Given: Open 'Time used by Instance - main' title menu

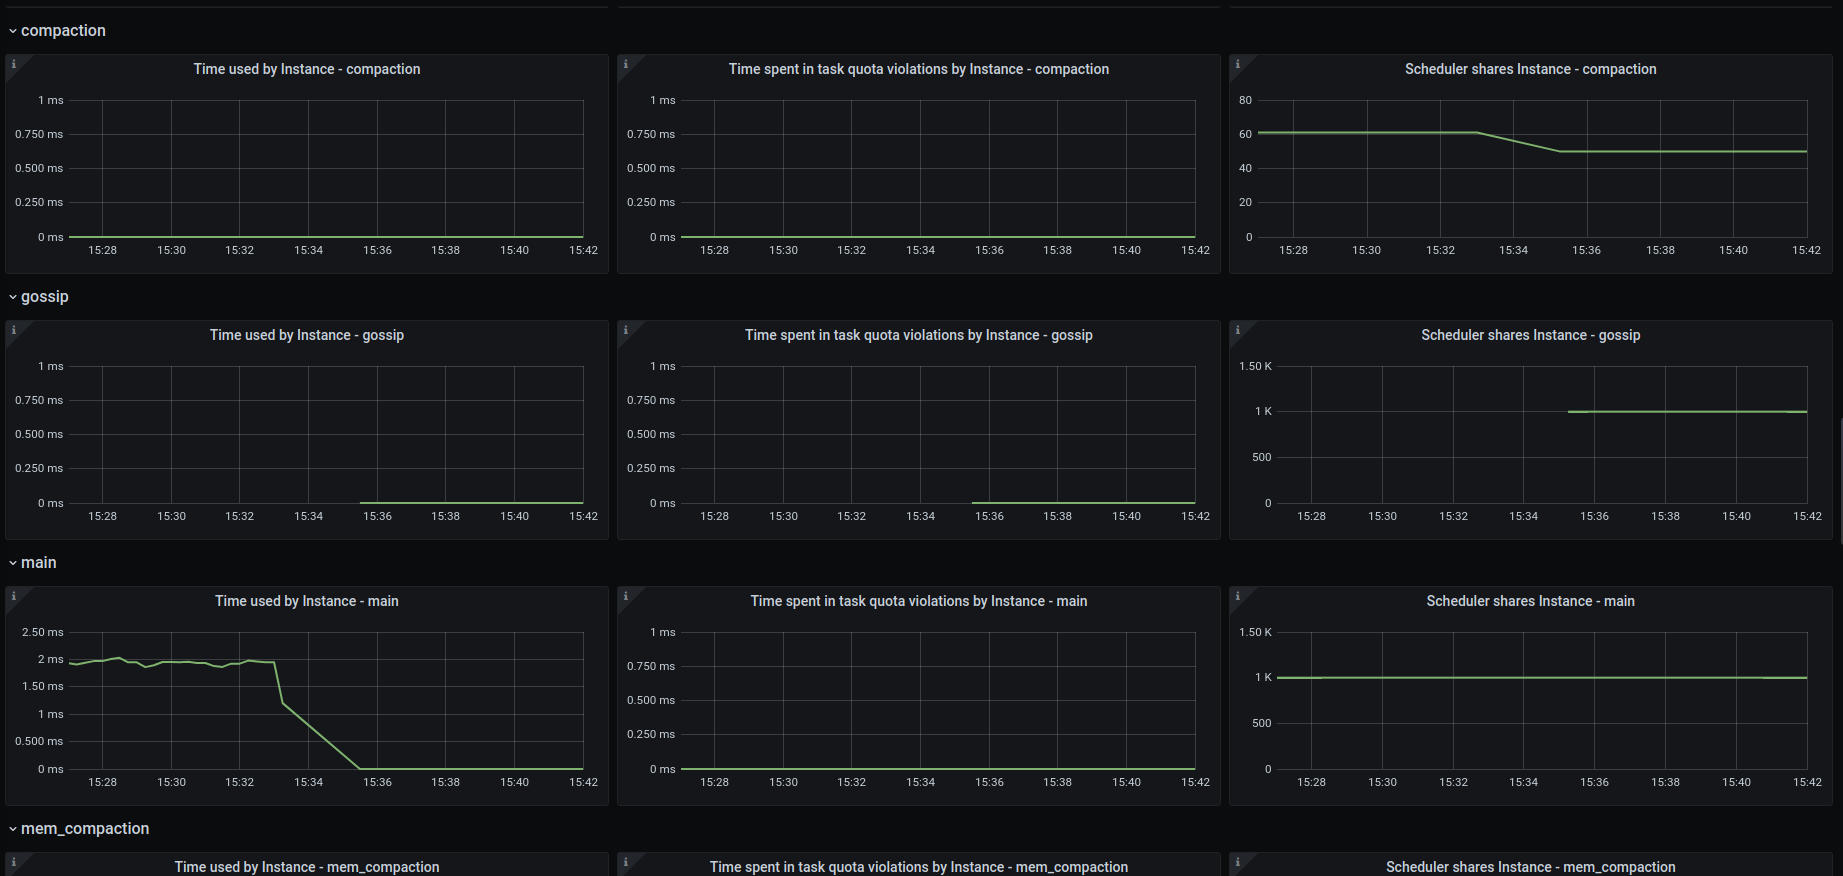Looking at the screenshot, I should tap(307, 601).
